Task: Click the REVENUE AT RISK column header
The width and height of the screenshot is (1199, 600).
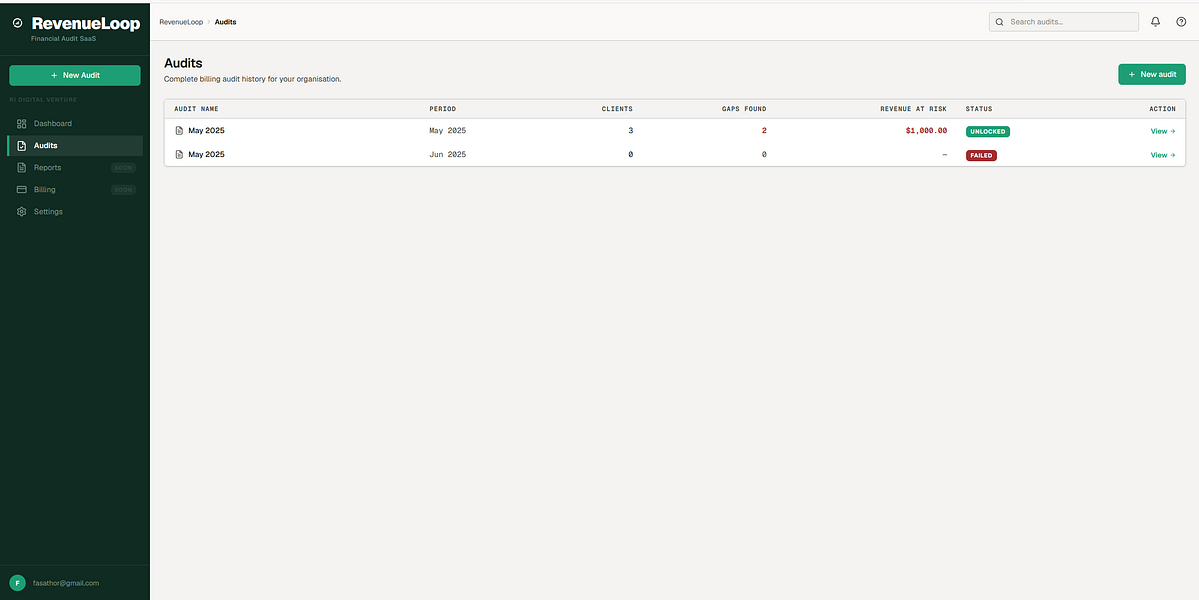Action: (x=914, y=109)
